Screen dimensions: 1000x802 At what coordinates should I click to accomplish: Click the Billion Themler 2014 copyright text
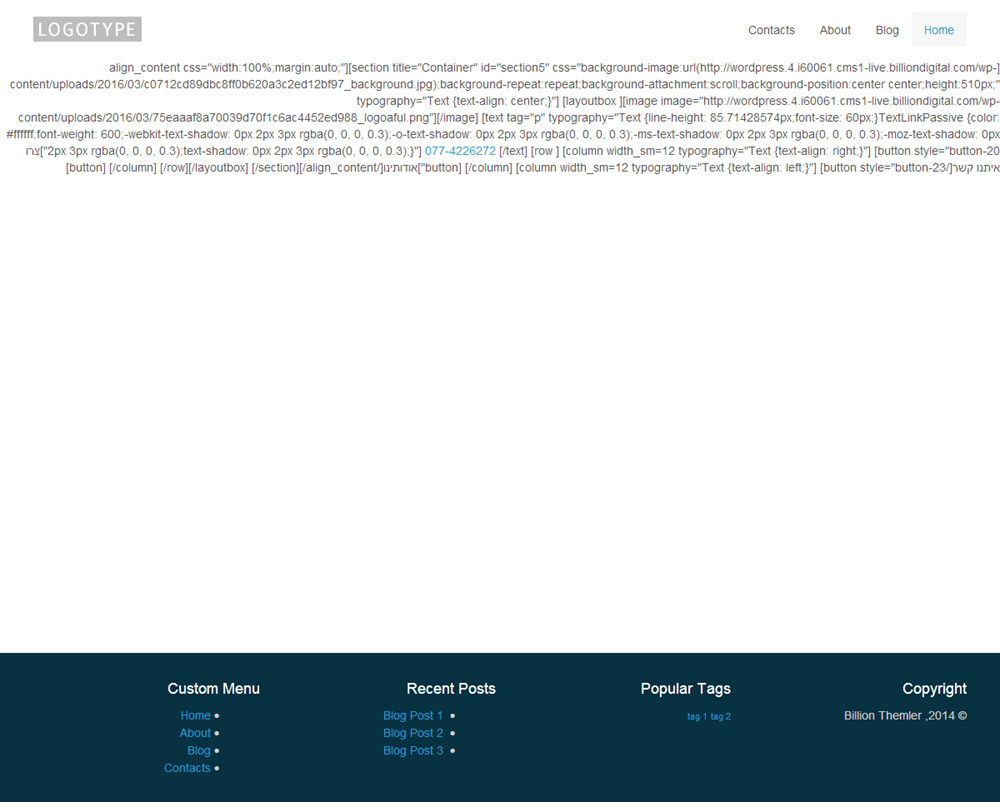905,716
